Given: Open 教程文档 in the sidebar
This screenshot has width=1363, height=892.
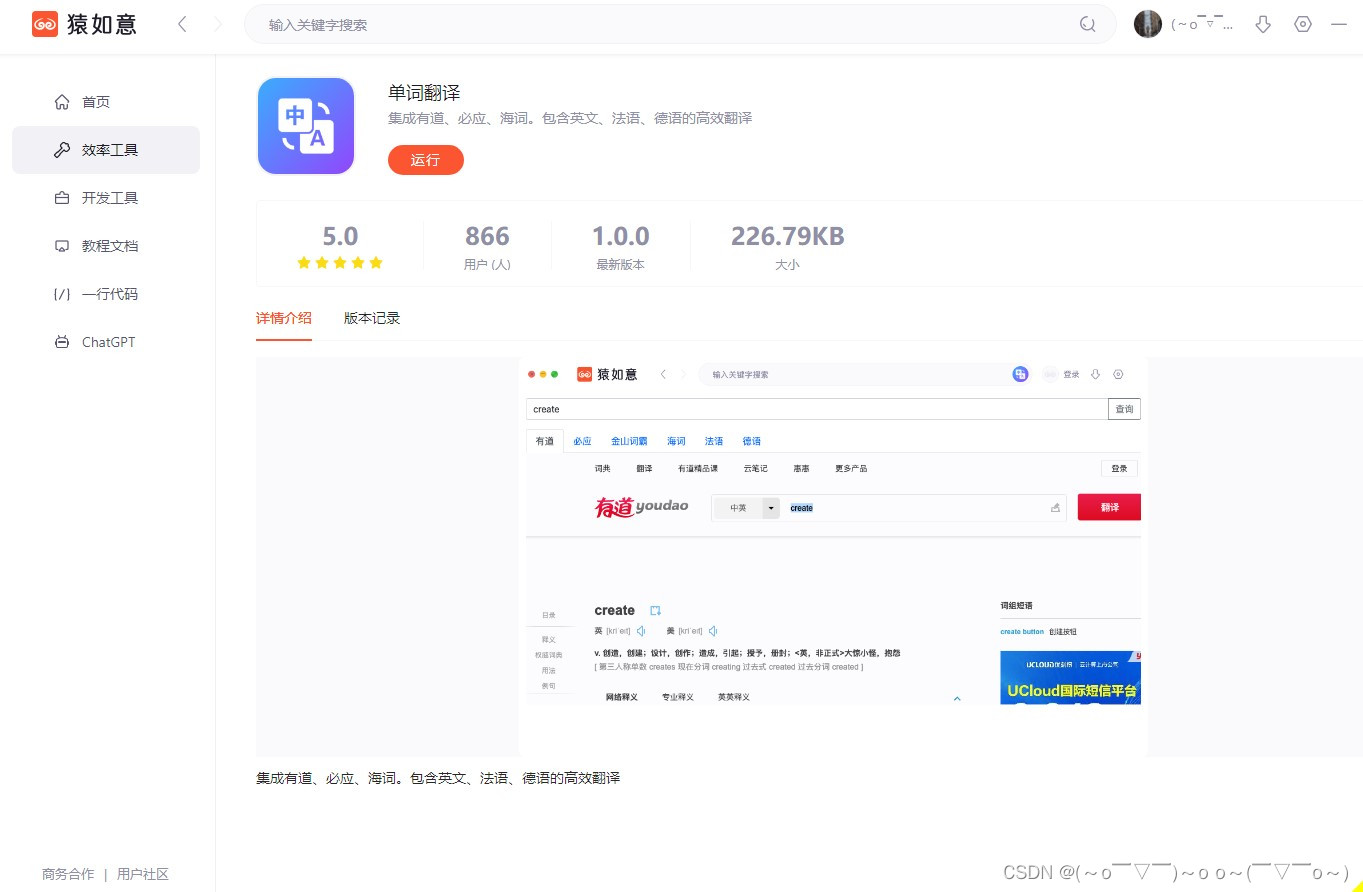Looking at the screenshot, I should click(x=106, y=246).
